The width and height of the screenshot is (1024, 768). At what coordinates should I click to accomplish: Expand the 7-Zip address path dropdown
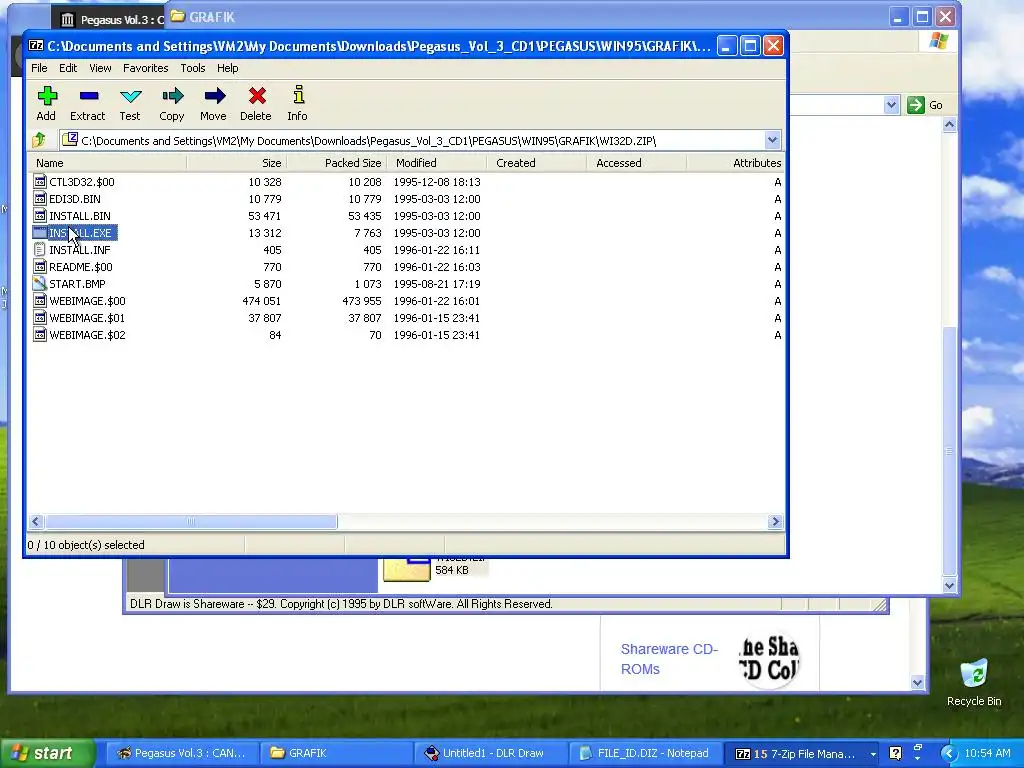point(772,140)
